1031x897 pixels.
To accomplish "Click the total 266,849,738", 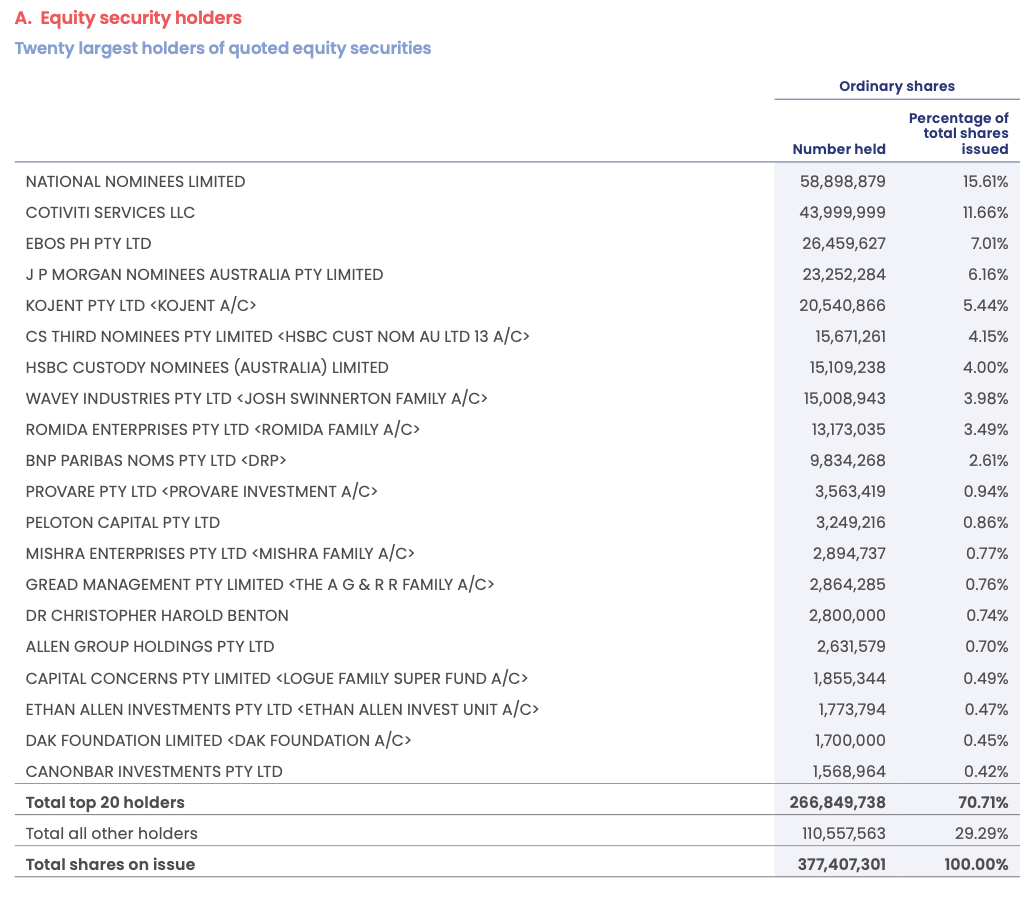I will pyautogui.click(x=838, y=802).
